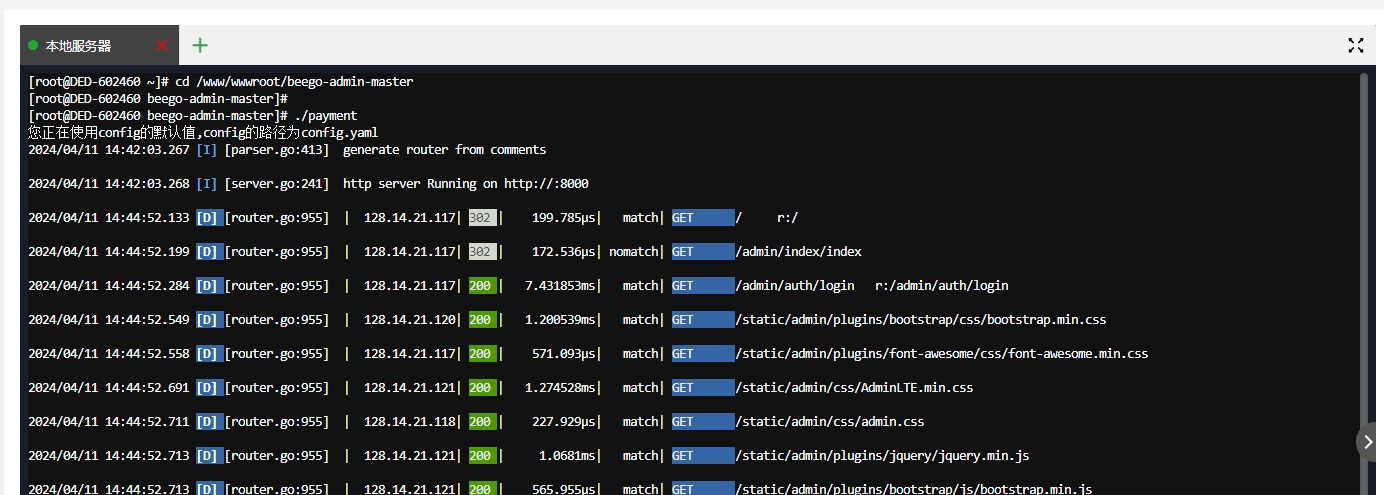Click the '/static/admin/css/admin.css' path
Viewport: 1384px width, 495px height.
[x=830, y=422]
